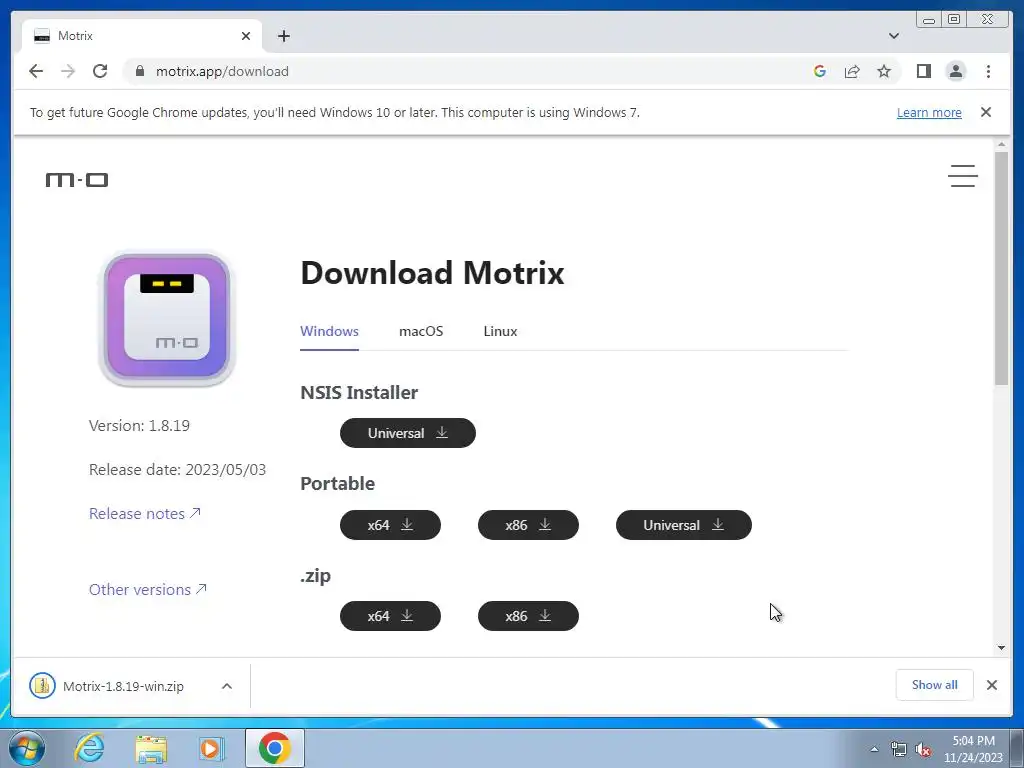
Task: Click the scrollbar up arrow
Action: 1001,144
